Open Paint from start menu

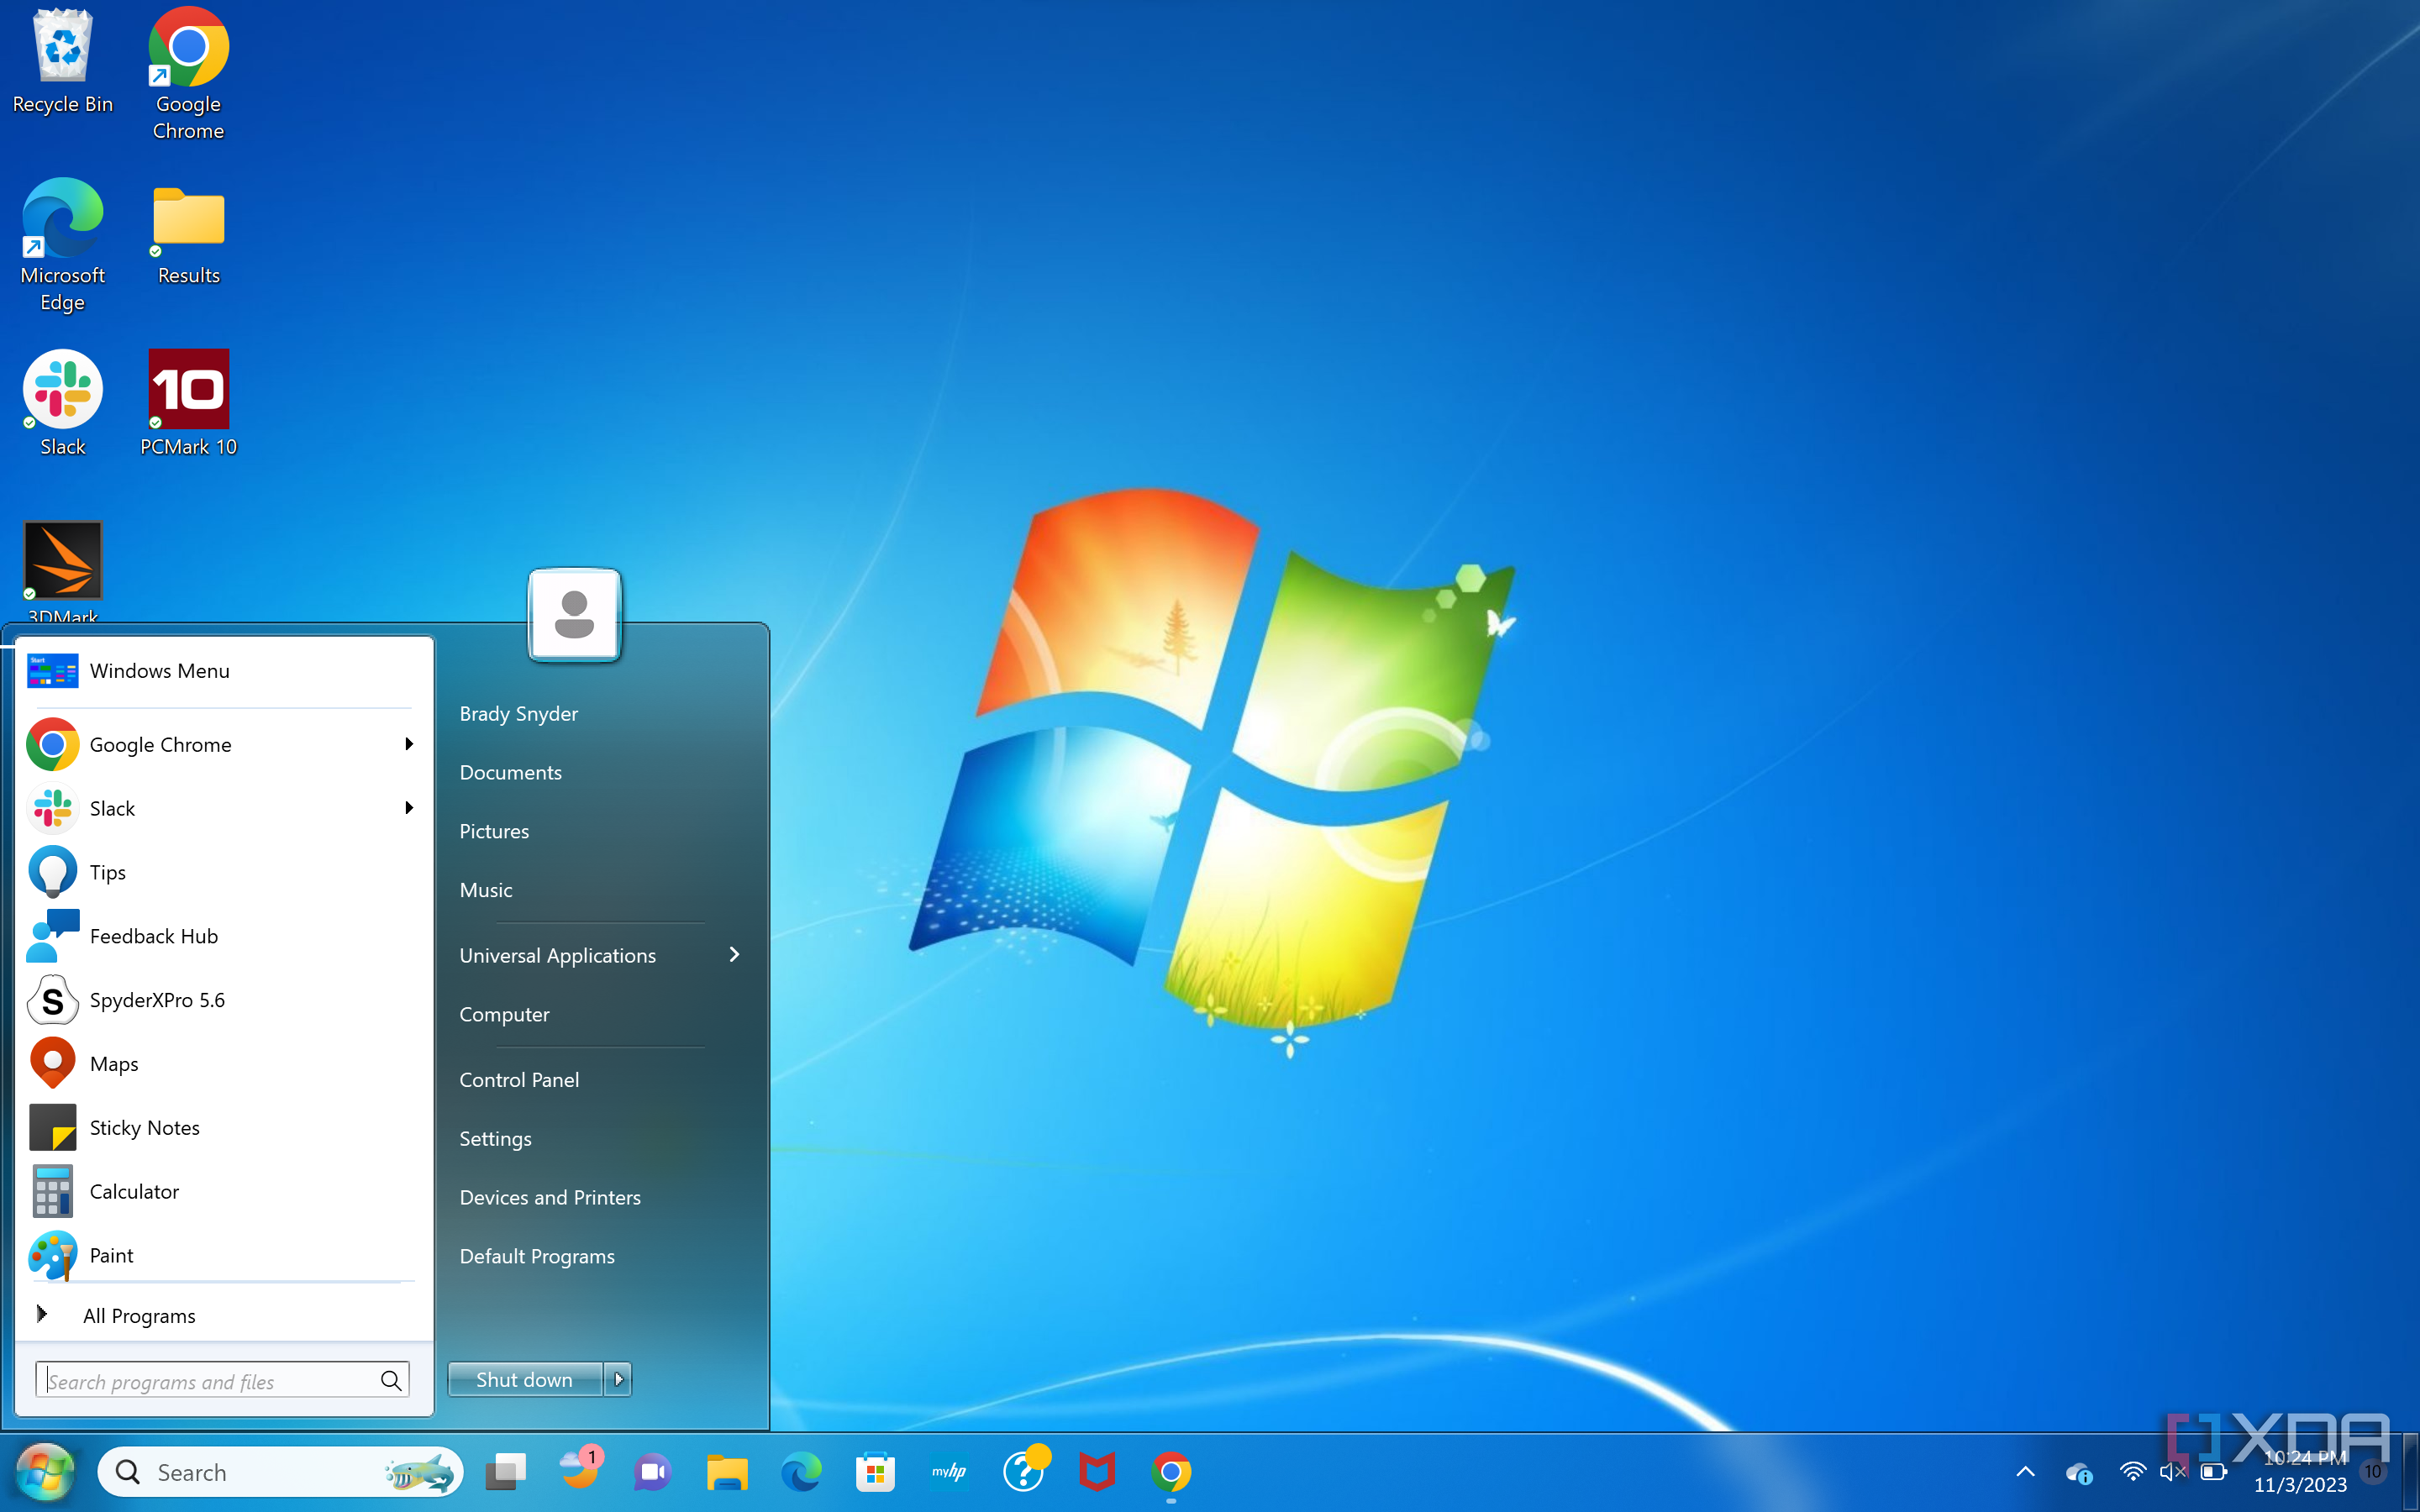click(x=224, y=1255)
